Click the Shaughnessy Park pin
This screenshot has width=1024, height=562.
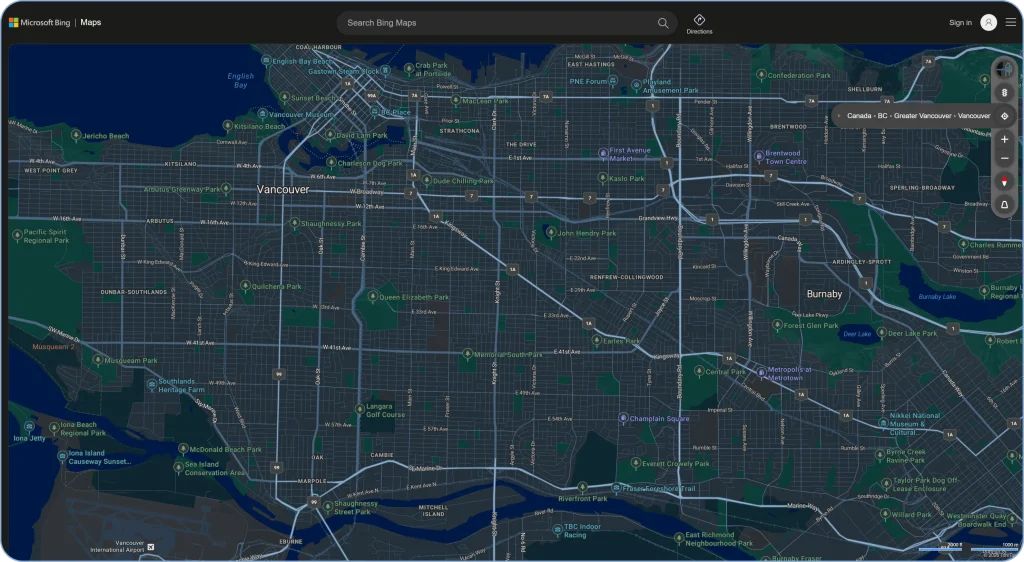pos(295,223)
